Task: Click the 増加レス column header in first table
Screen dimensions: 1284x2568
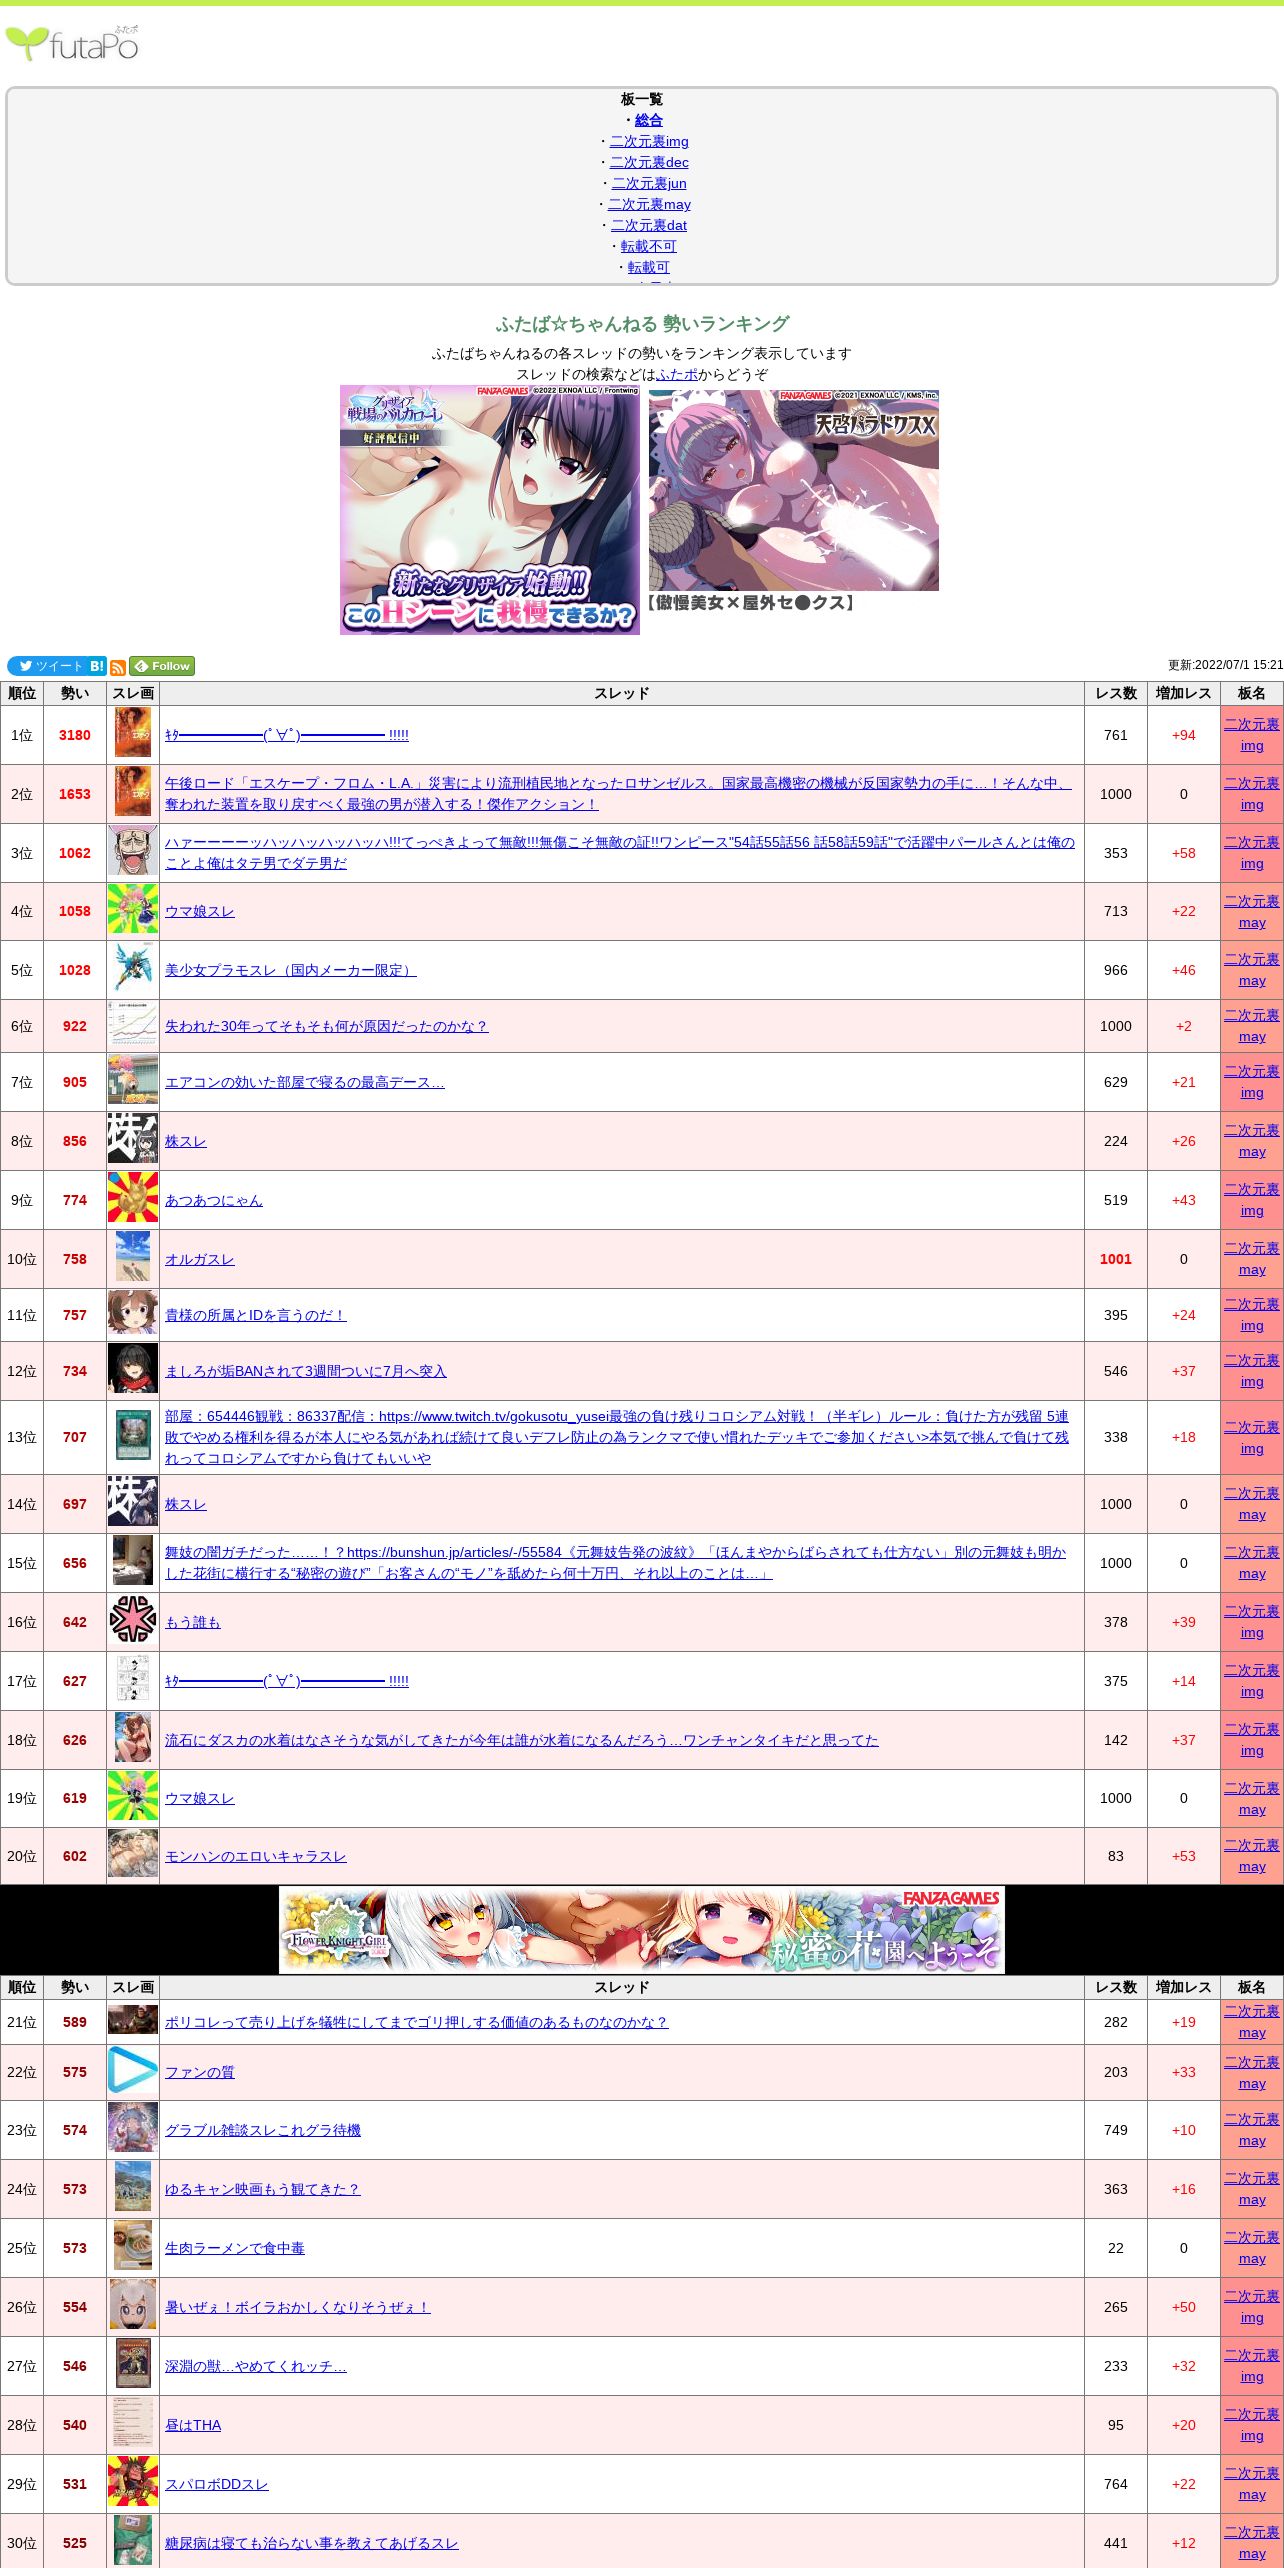Action: point(1184,694)
